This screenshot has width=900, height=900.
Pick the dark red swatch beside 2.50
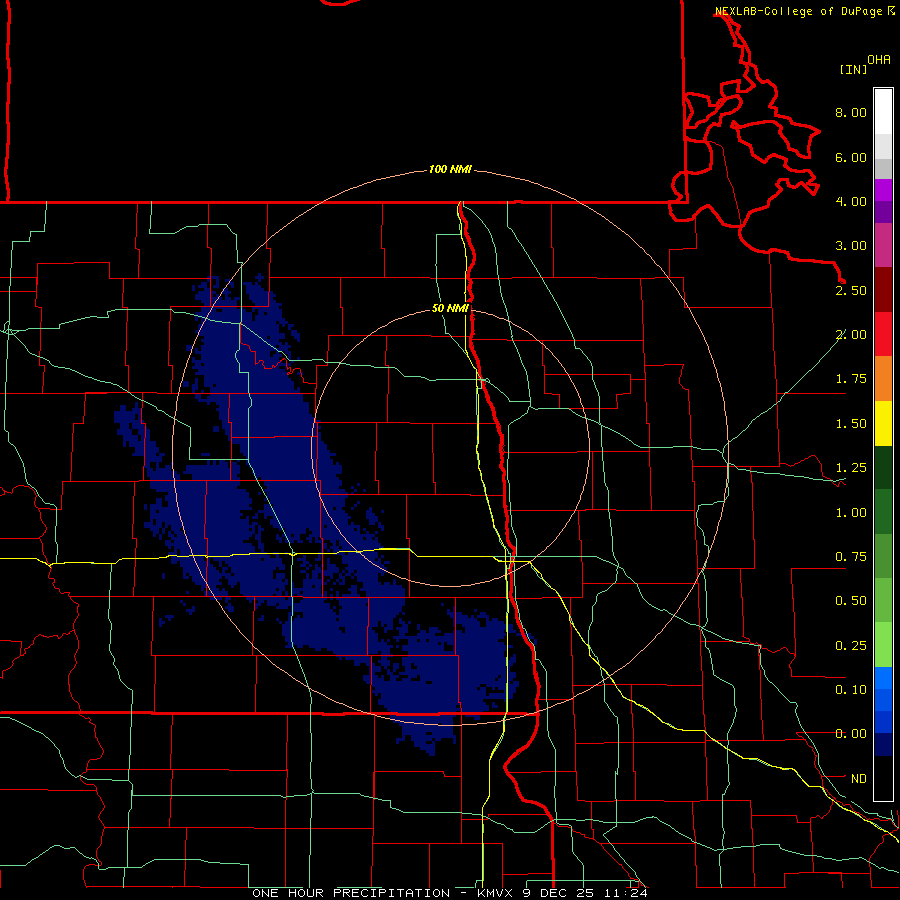(x=883, y=290)
